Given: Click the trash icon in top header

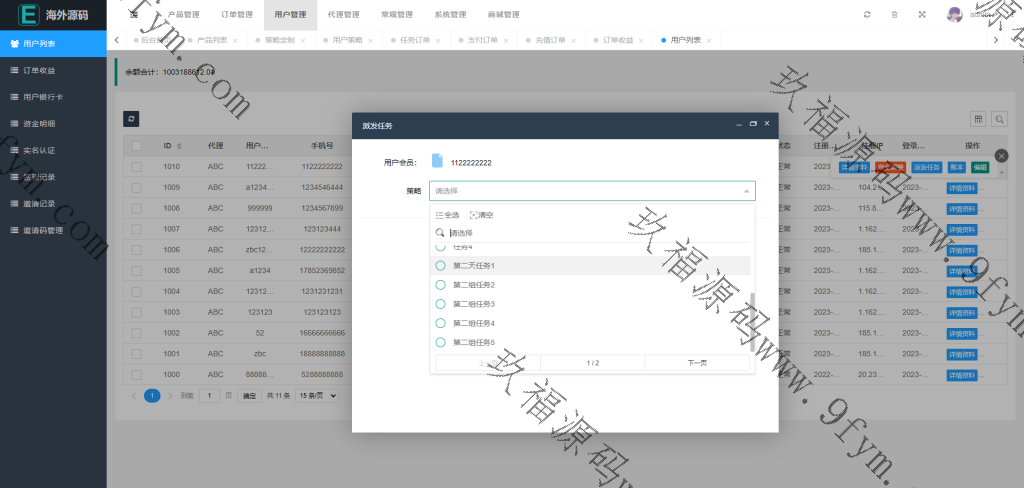Looking at the screenshot, I should 894,15.
